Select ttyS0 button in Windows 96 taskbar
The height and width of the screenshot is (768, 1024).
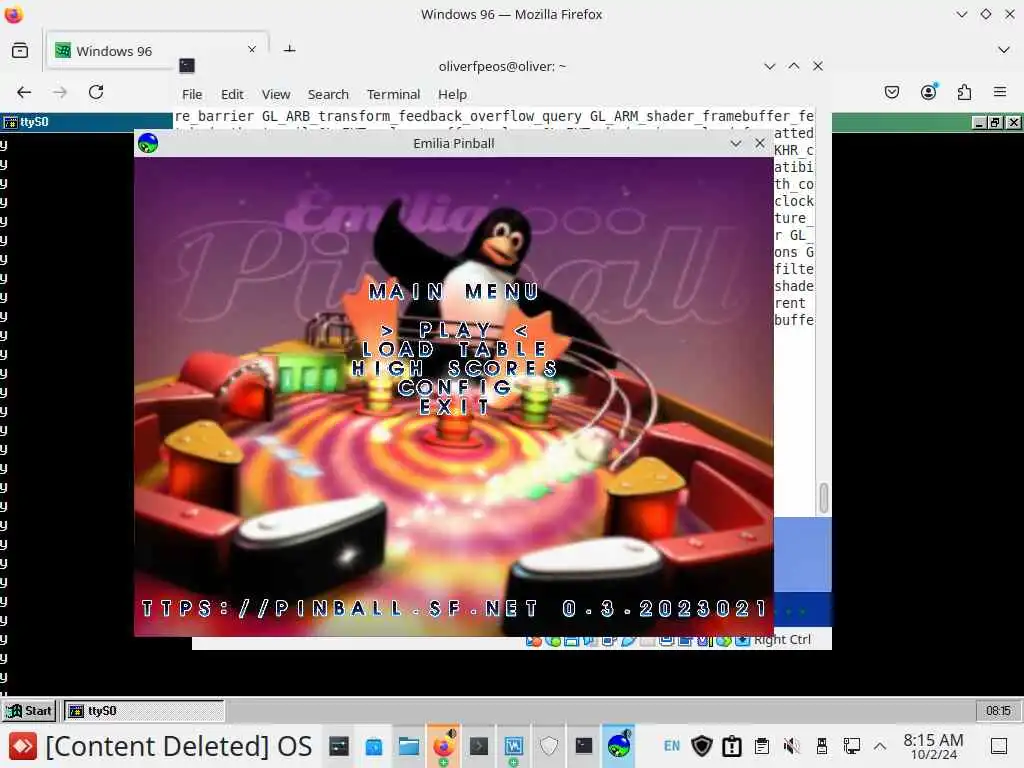click(x=144, y=711)
